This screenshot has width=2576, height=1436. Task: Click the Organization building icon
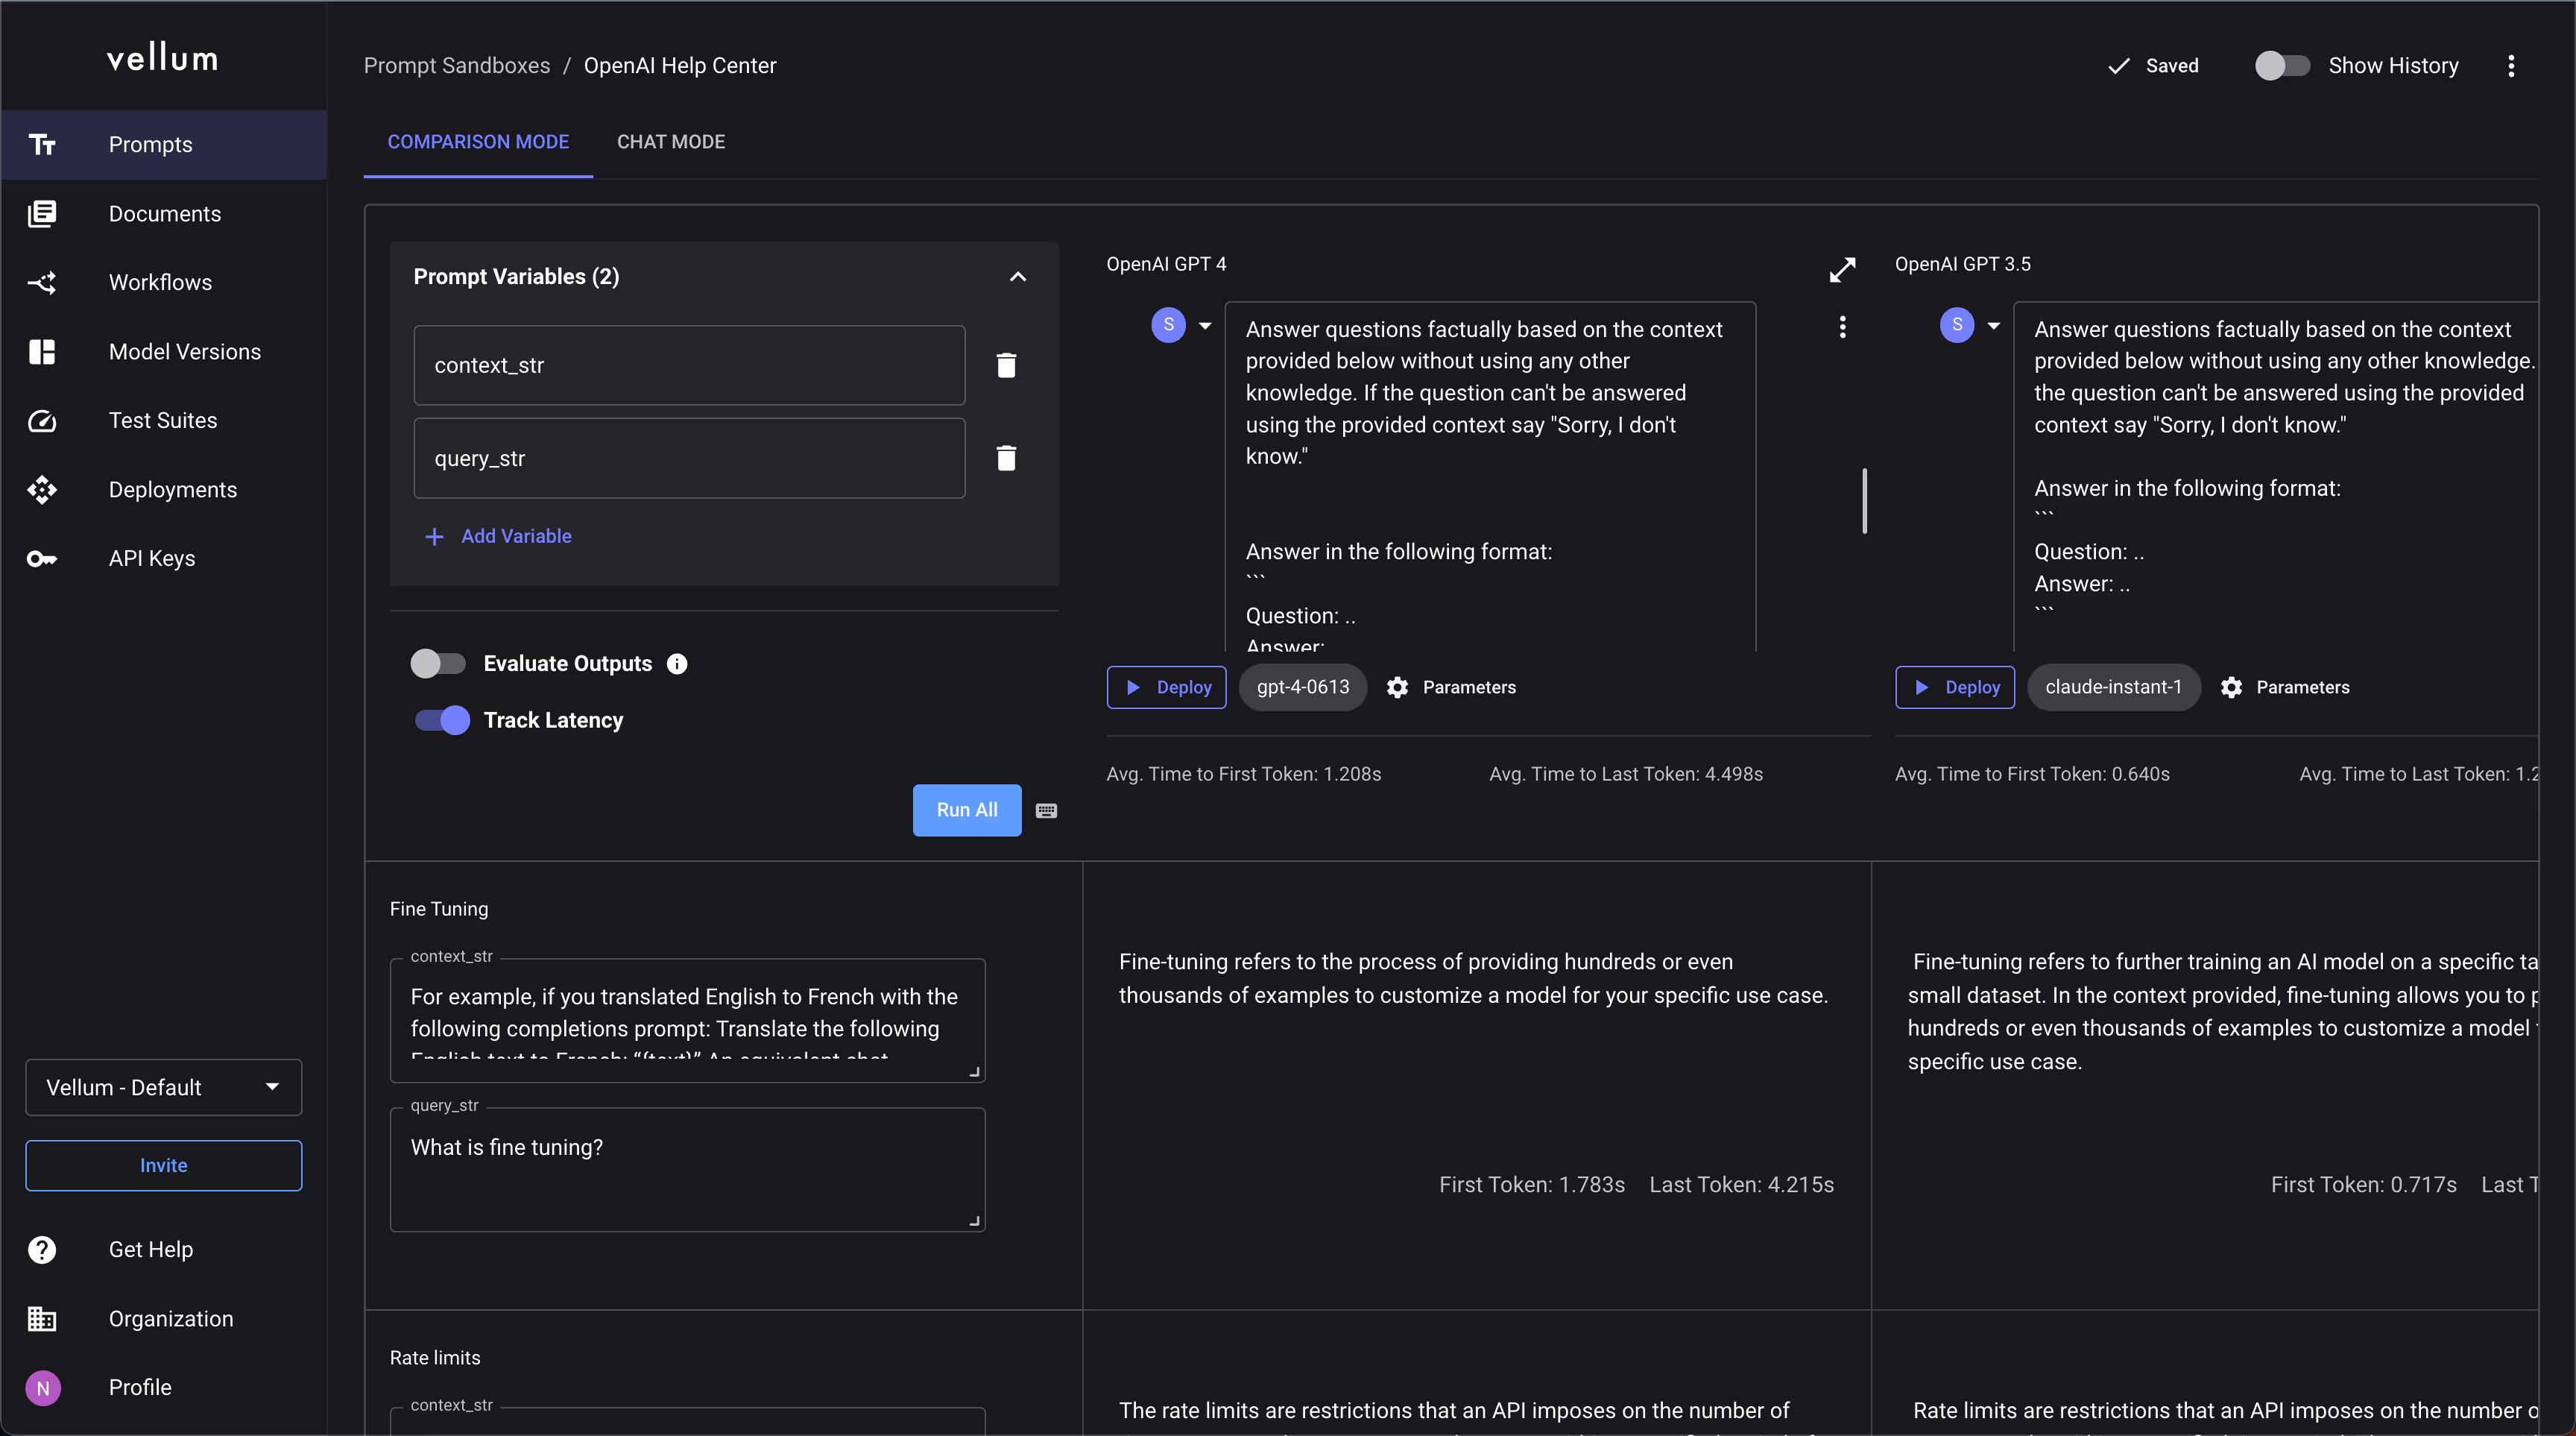(x=42, y=1318)
